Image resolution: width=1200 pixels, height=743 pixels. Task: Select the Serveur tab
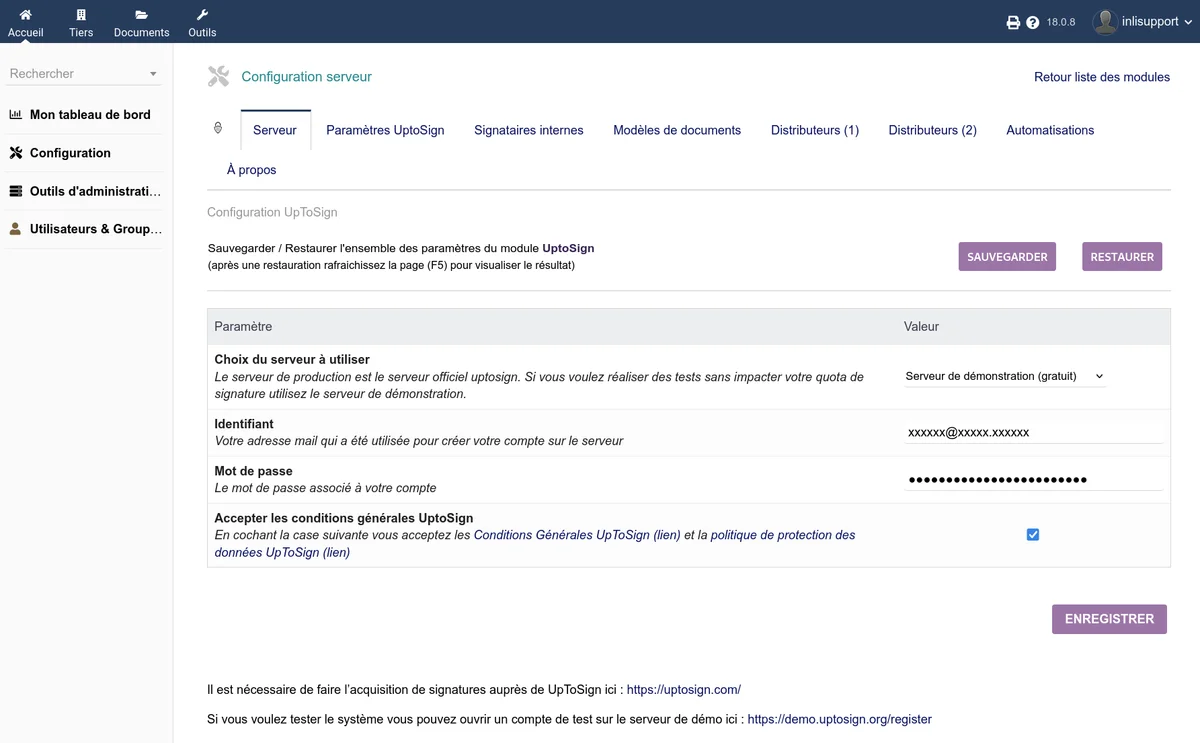tap(275, 130)
